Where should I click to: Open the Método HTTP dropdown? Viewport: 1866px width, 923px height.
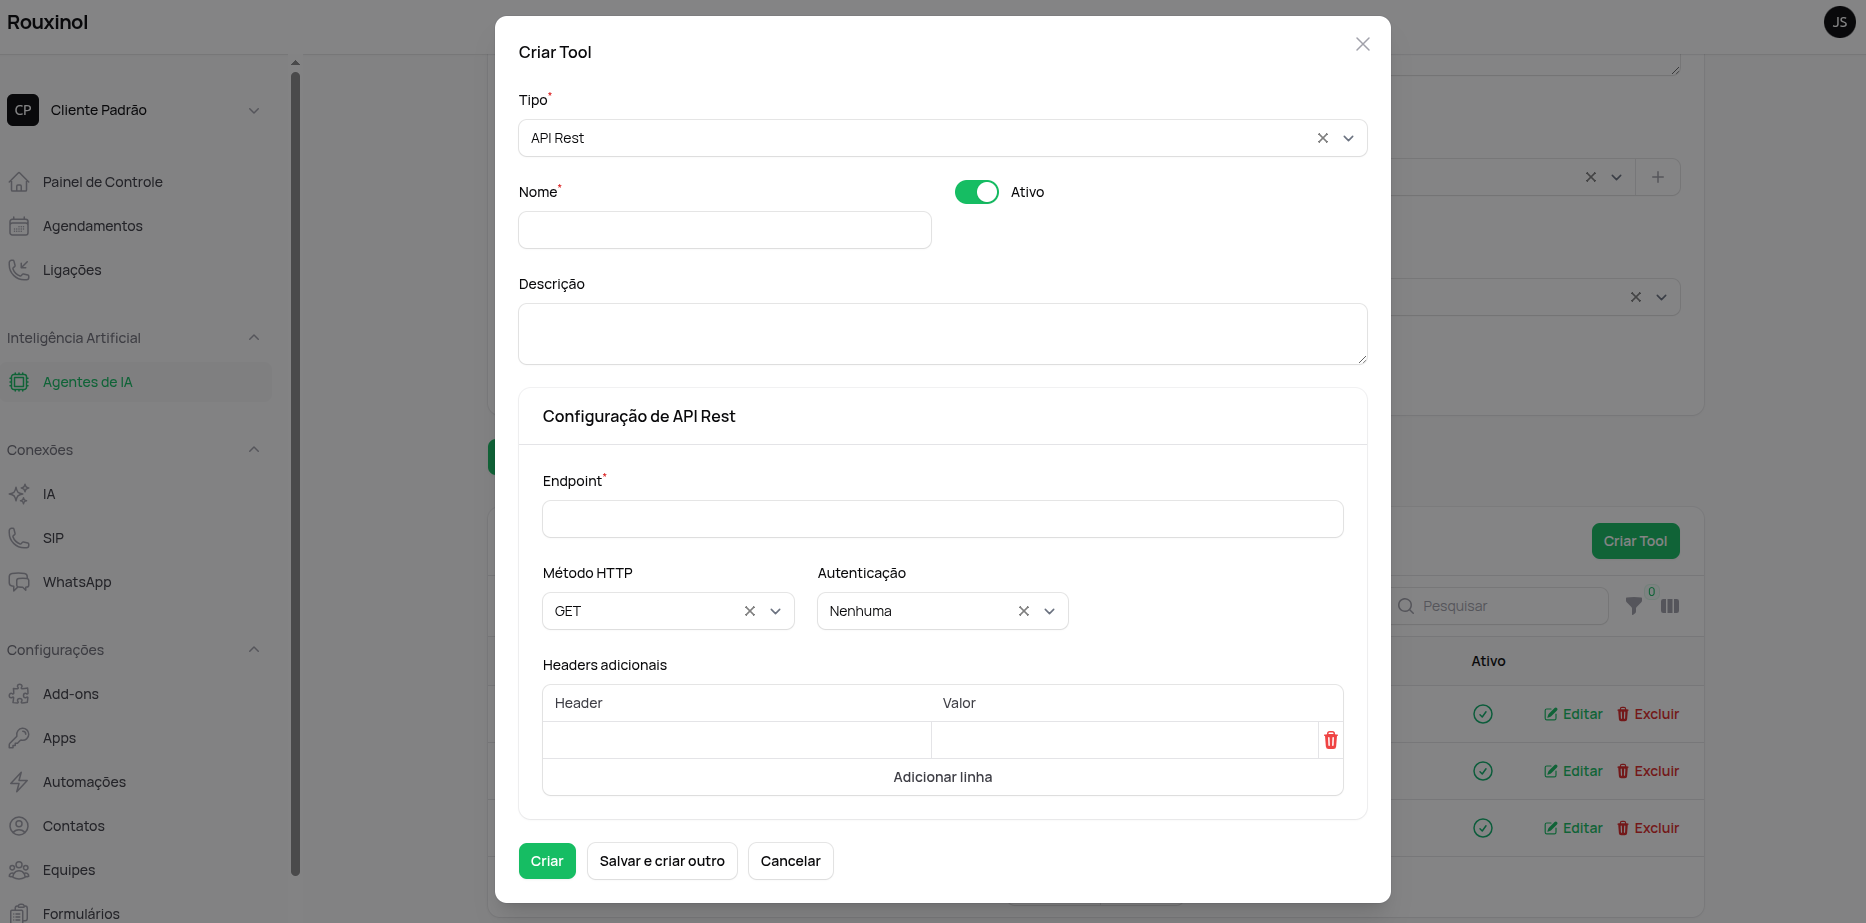(775, 611)
